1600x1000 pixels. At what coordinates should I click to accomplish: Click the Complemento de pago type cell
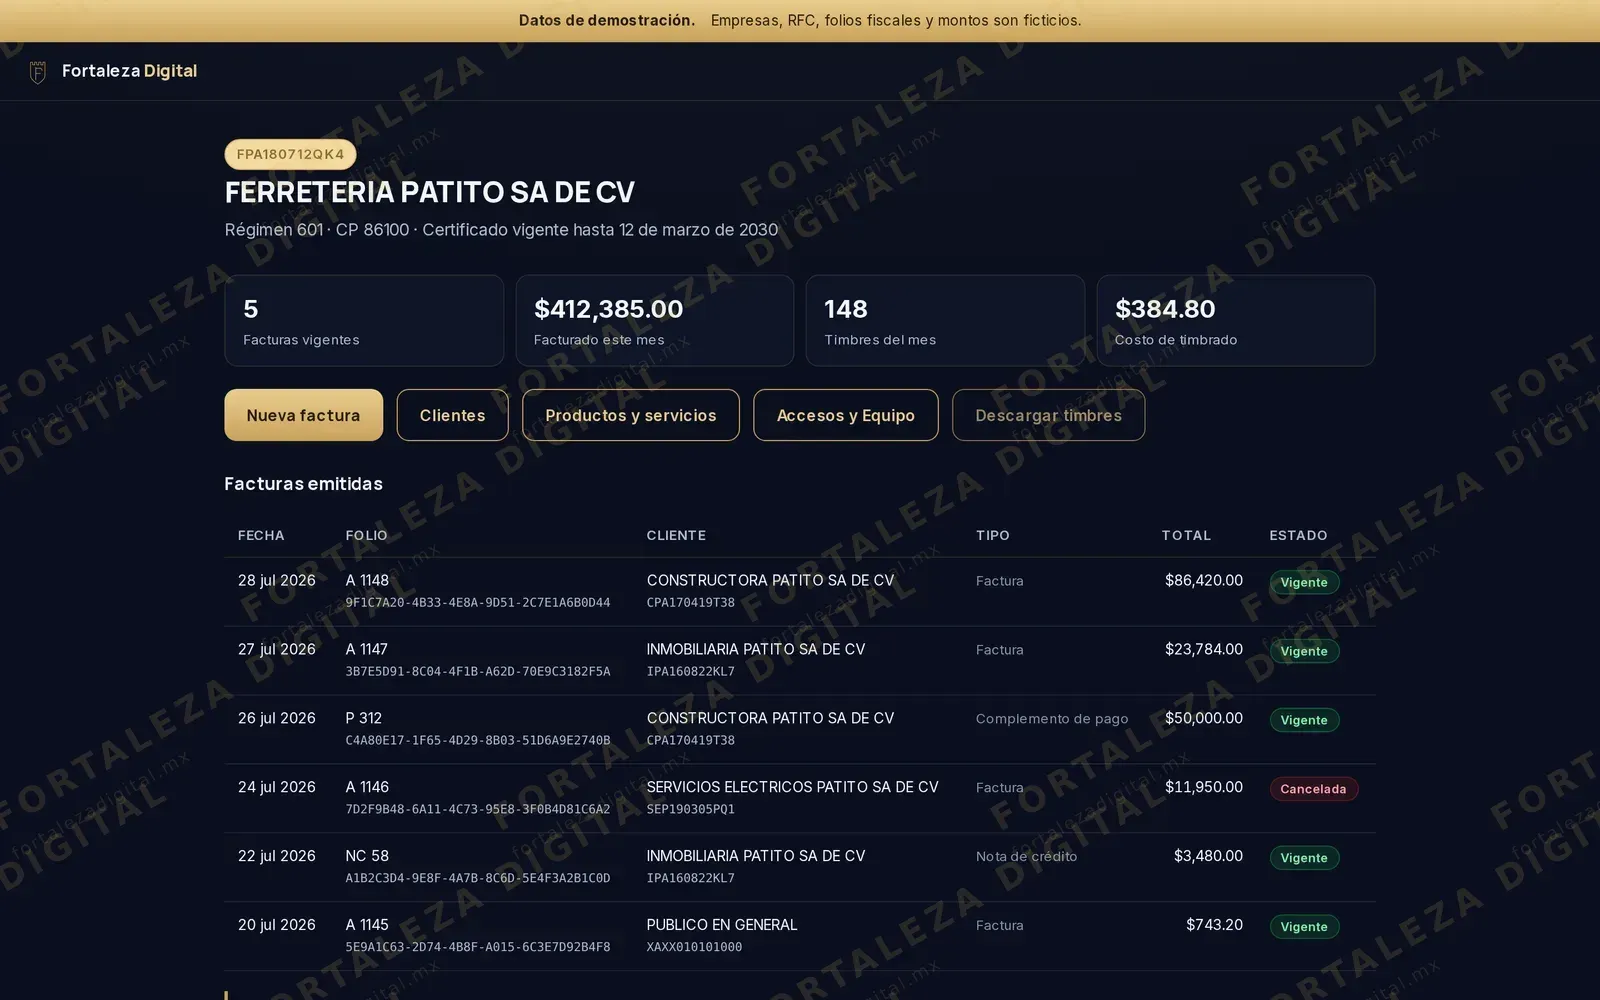1052,719
